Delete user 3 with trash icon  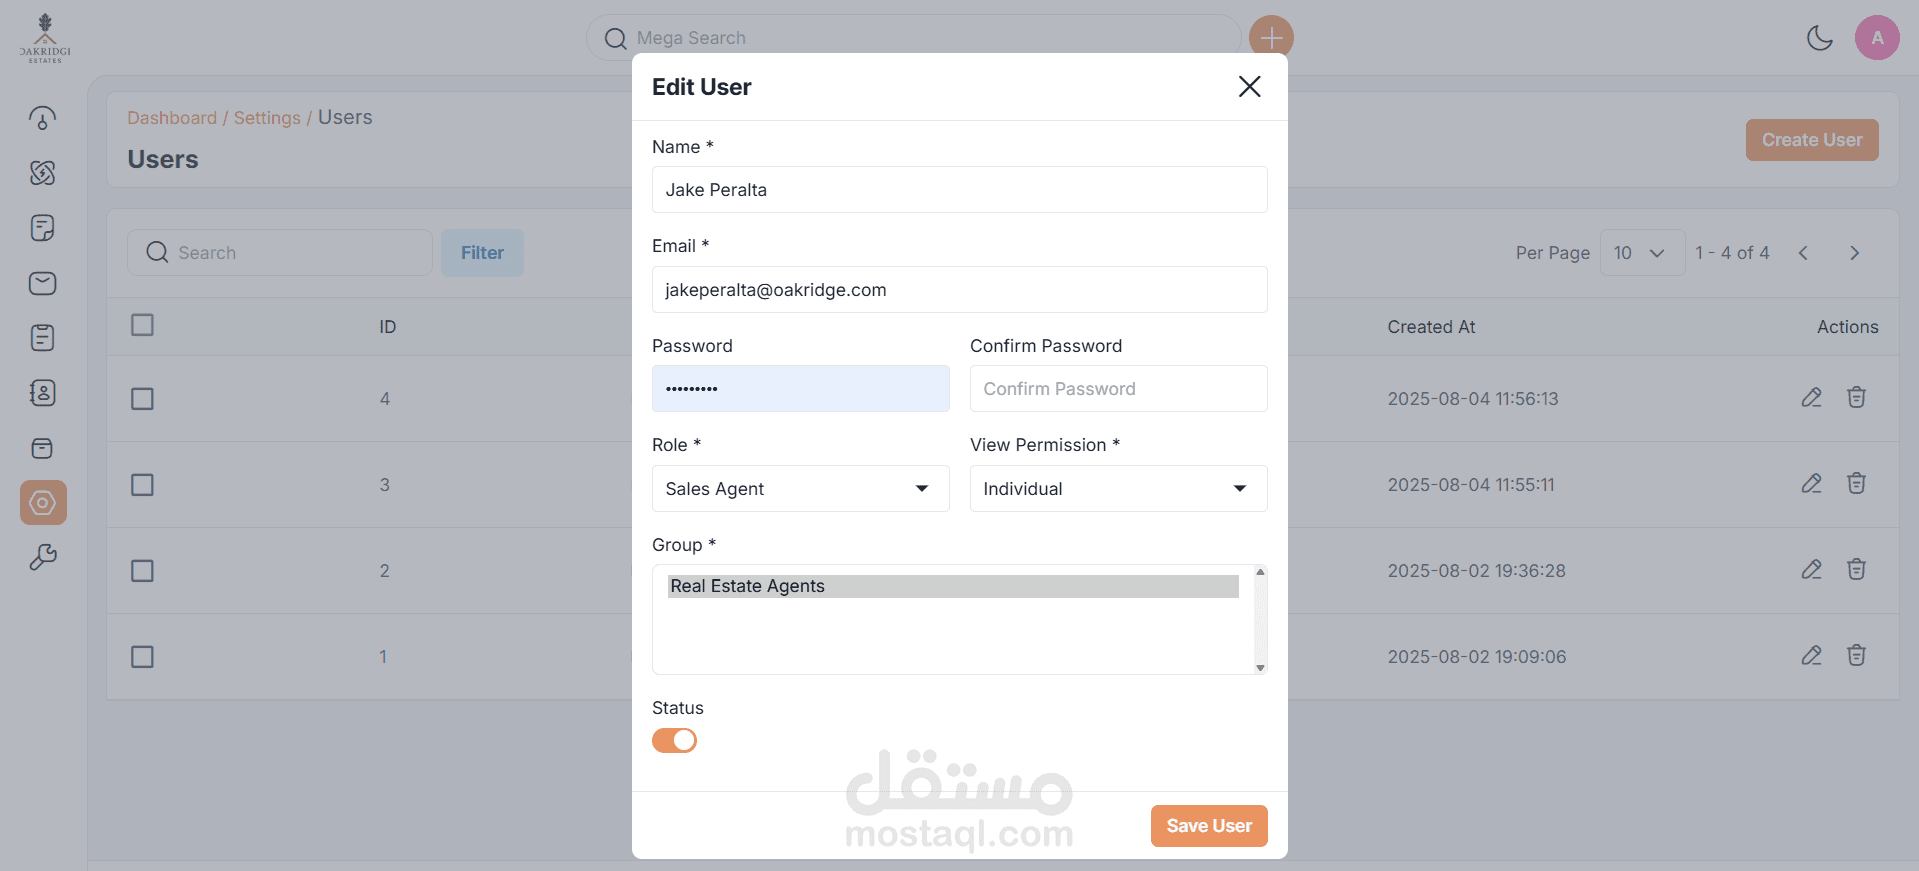(x=1856, y=484)
